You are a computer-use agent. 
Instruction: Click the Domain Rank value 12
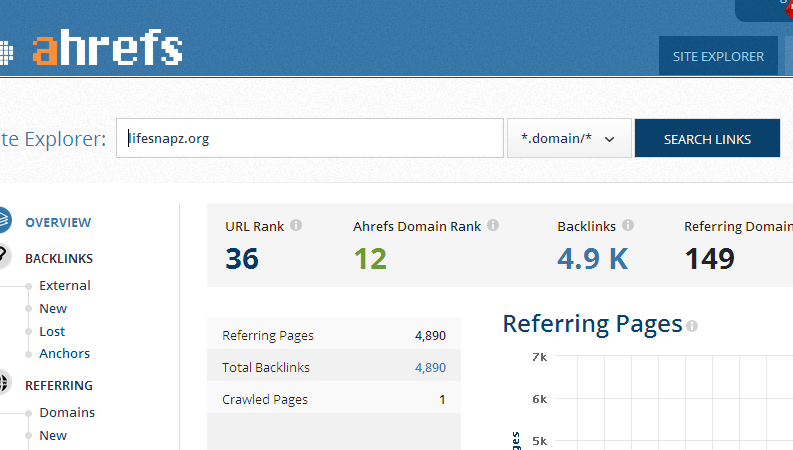[x=370, y=258]
